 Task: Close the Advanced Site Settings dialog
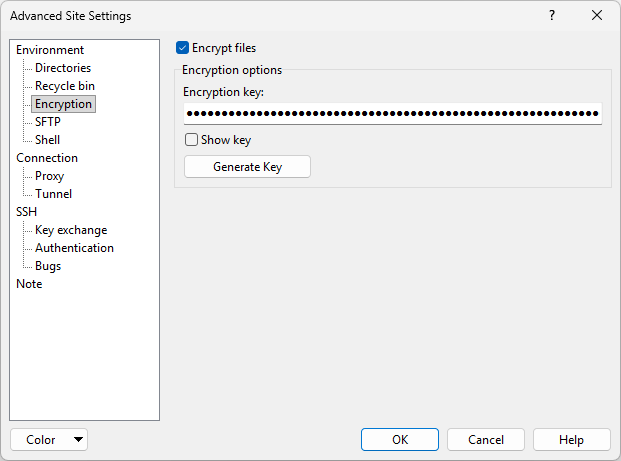click(x=597, y=16)
